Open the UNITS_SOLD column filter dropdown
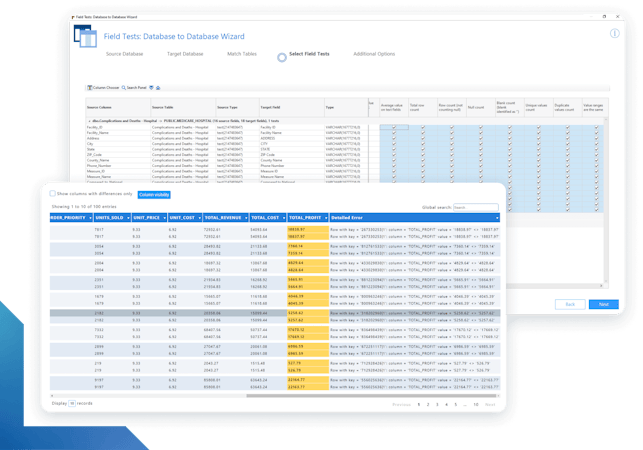Viewport: 643px width, 450px height. 128,218
